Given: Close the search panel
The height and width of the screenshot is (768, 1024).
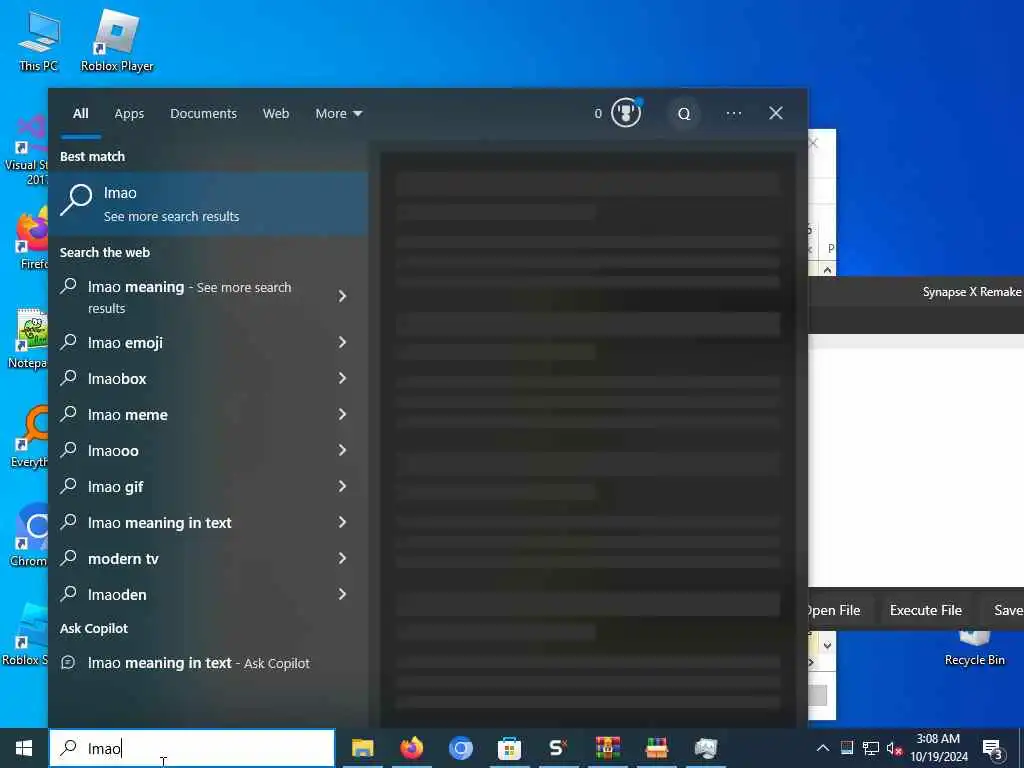Looking at the screenshot, I should 776,114.
